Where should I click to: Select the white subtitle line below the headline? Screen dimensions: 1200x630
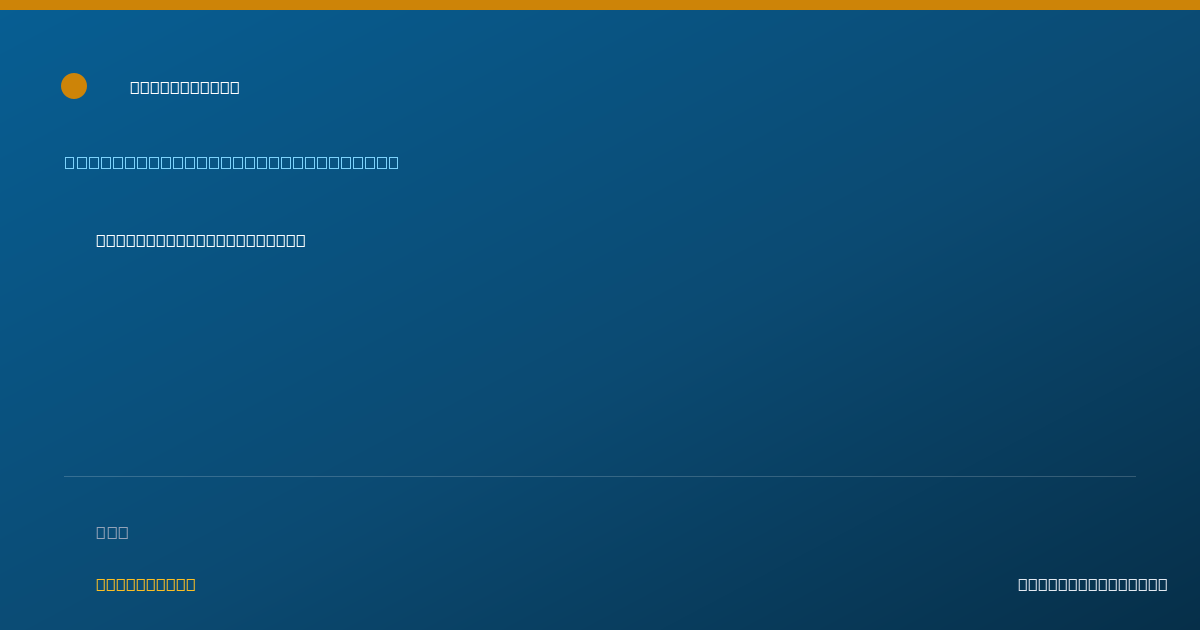[201, 240]
